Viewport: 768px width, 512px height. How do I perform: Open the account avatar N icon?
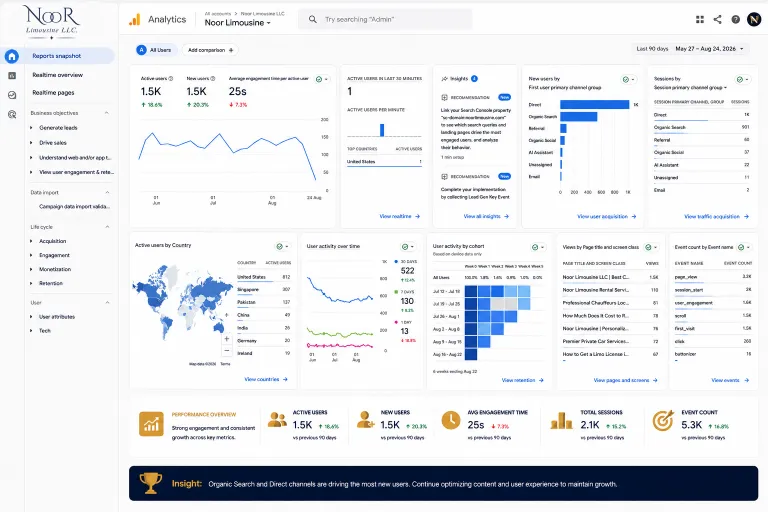pos(754,20)
